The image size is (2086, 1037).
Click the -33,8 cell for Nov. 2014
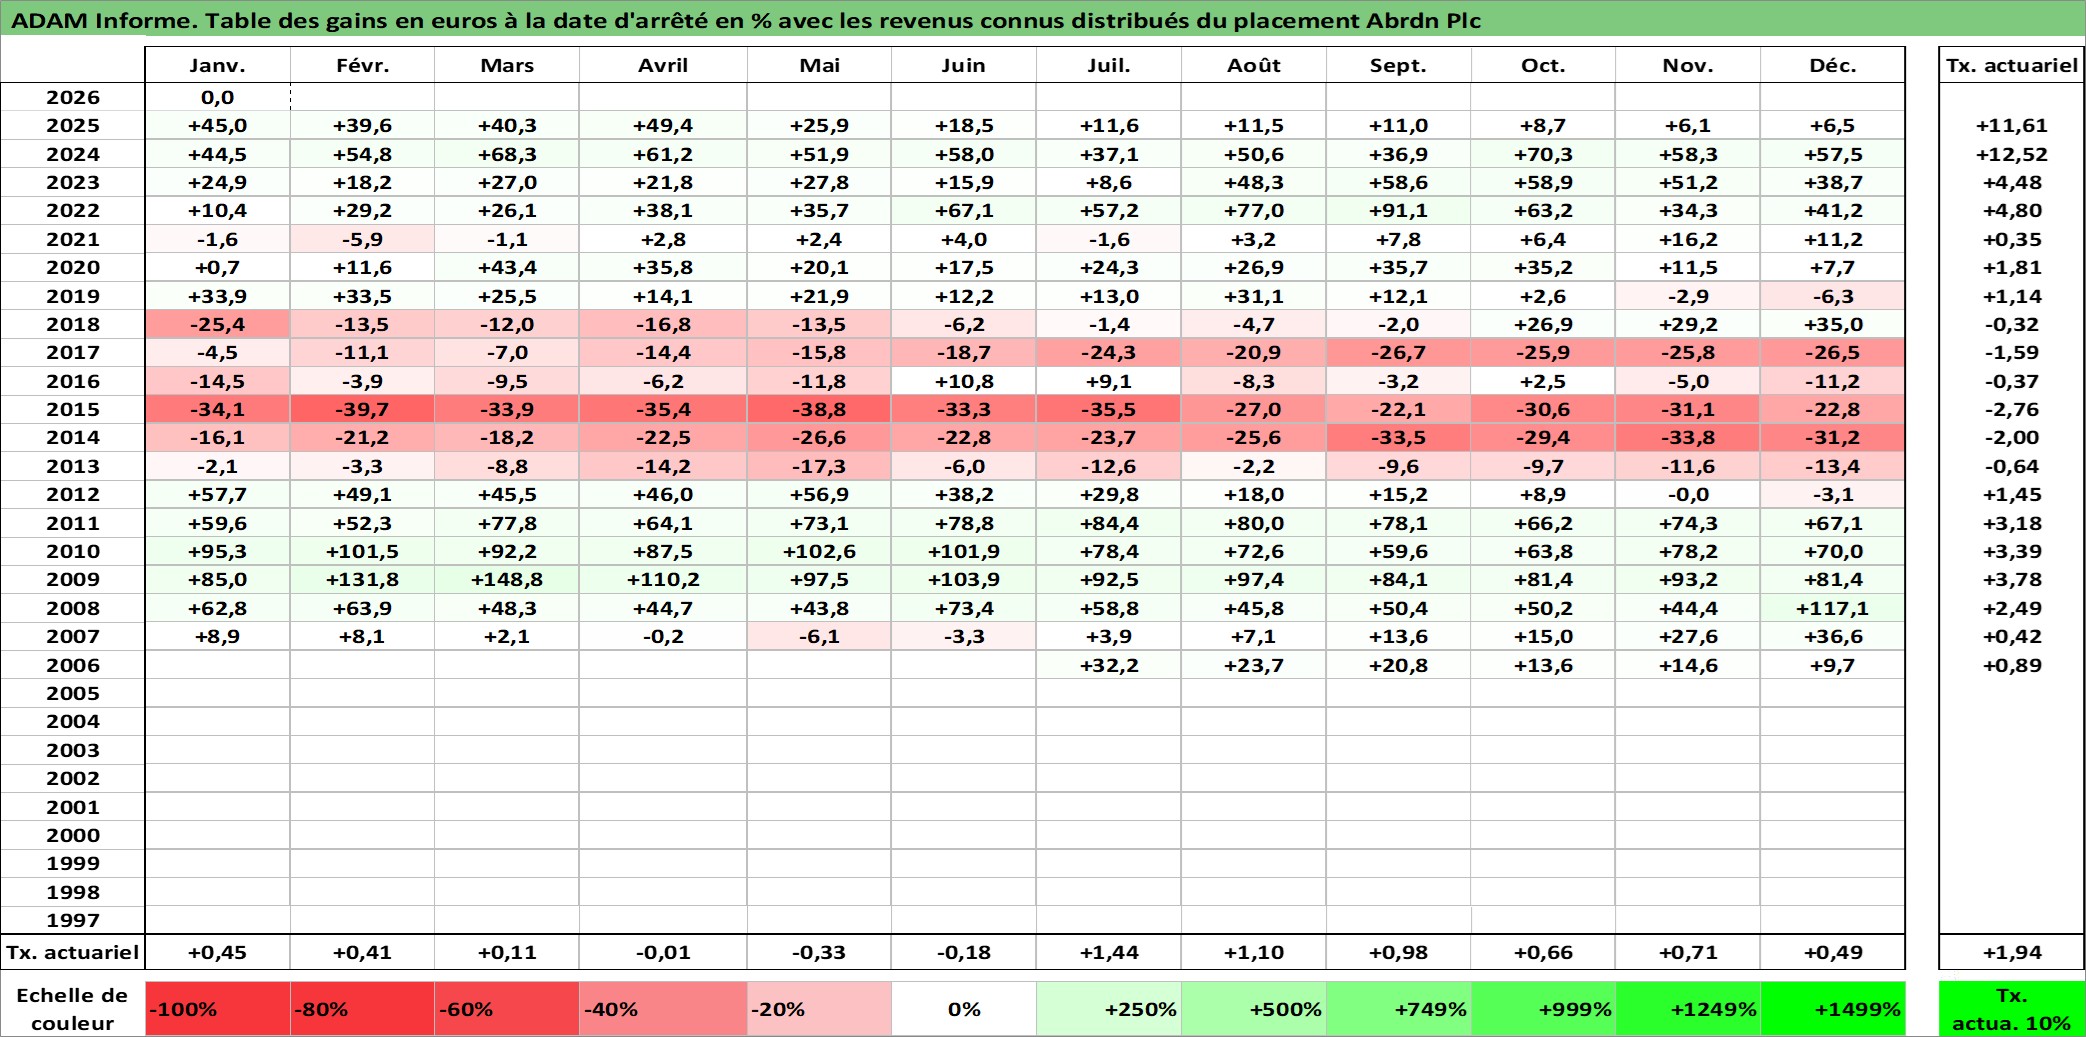point(1689,437)
